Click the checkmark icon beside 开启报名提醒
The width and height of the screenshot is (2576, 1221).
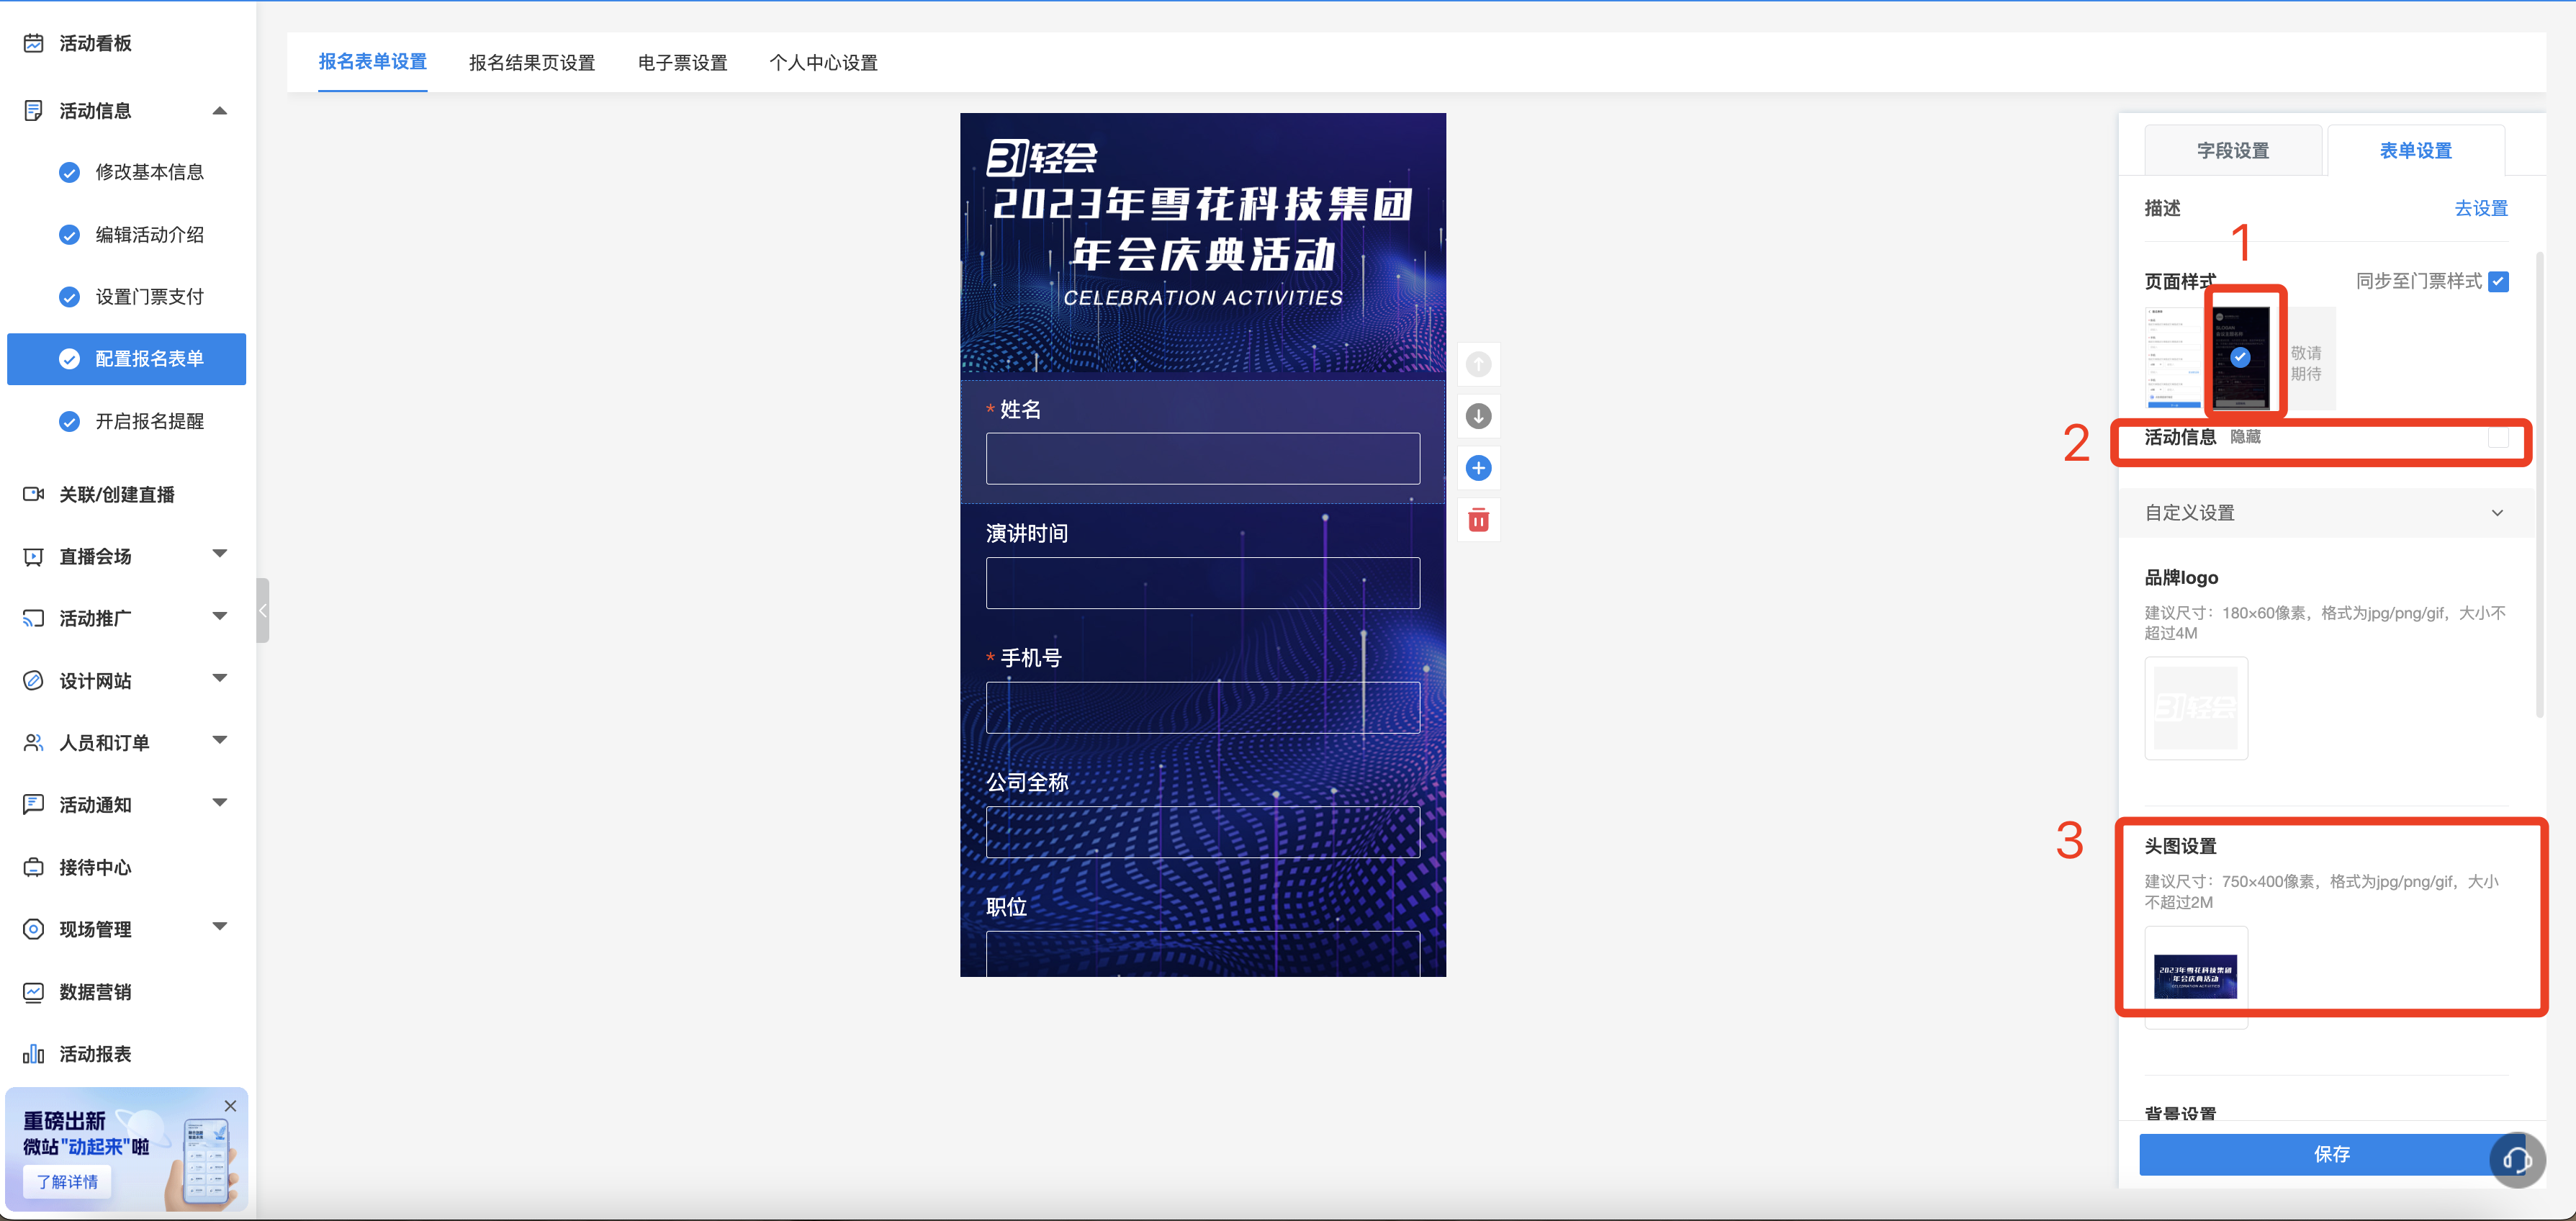tap(69, 421)
